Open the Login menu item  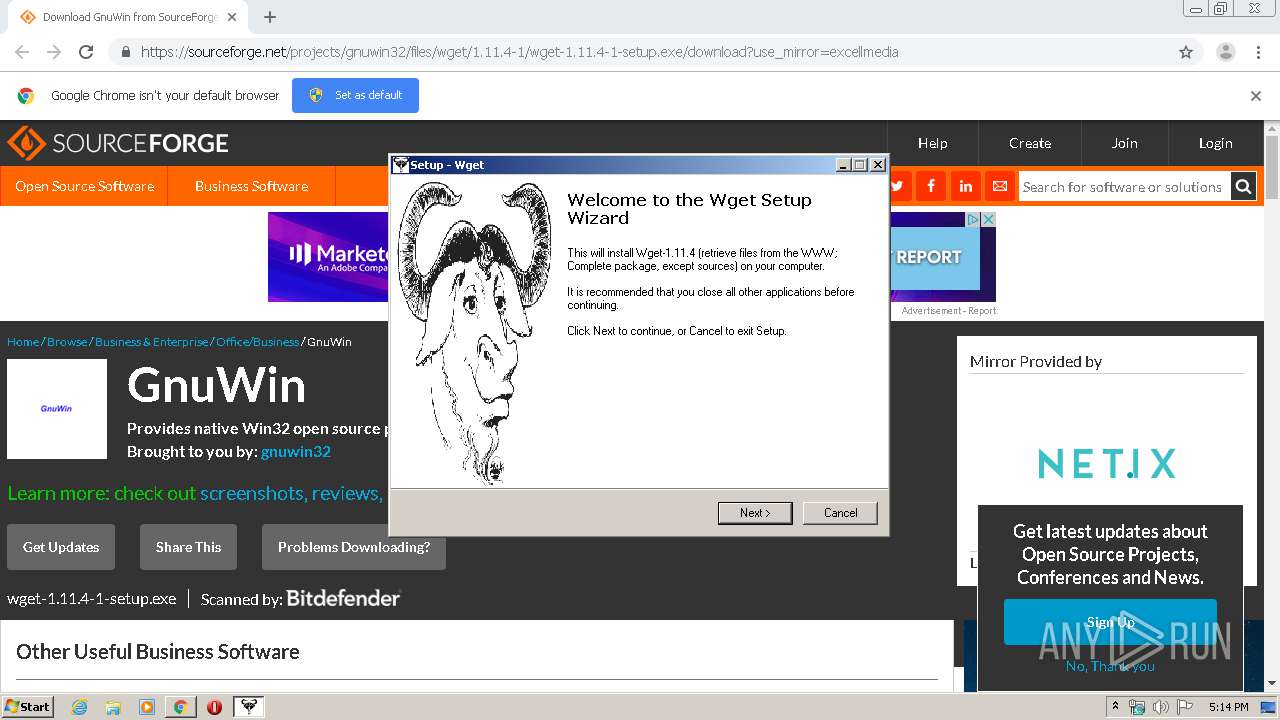coord(1216,143)
